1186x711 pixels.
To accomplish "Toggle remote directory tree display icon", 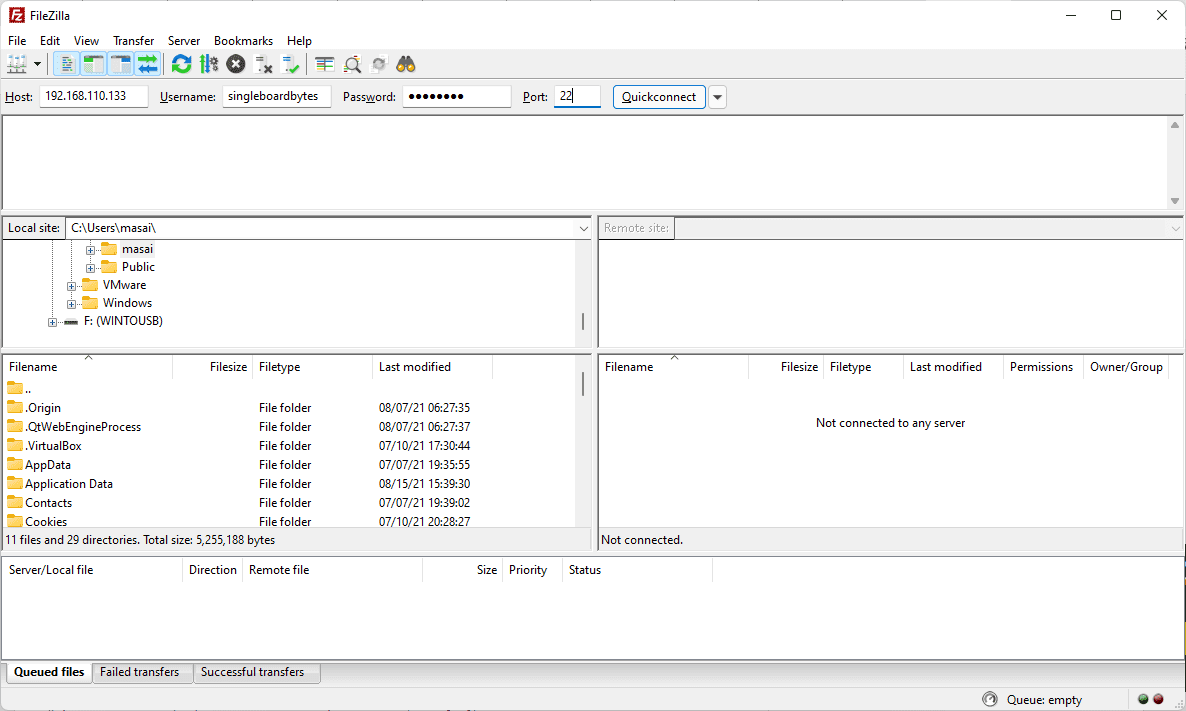I will coord(121,64).
